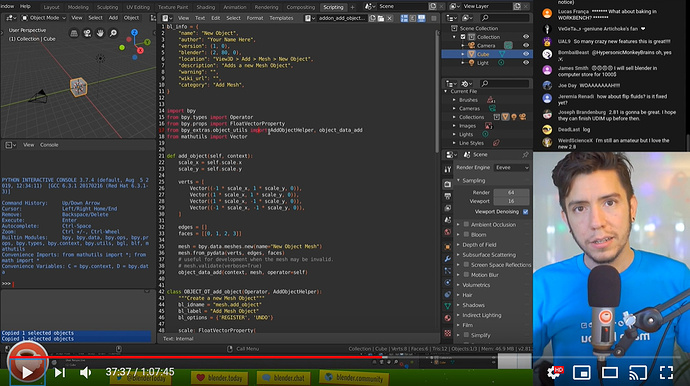
Task: Expand the Volumetrics panel
Action: (x=459, y=285)
